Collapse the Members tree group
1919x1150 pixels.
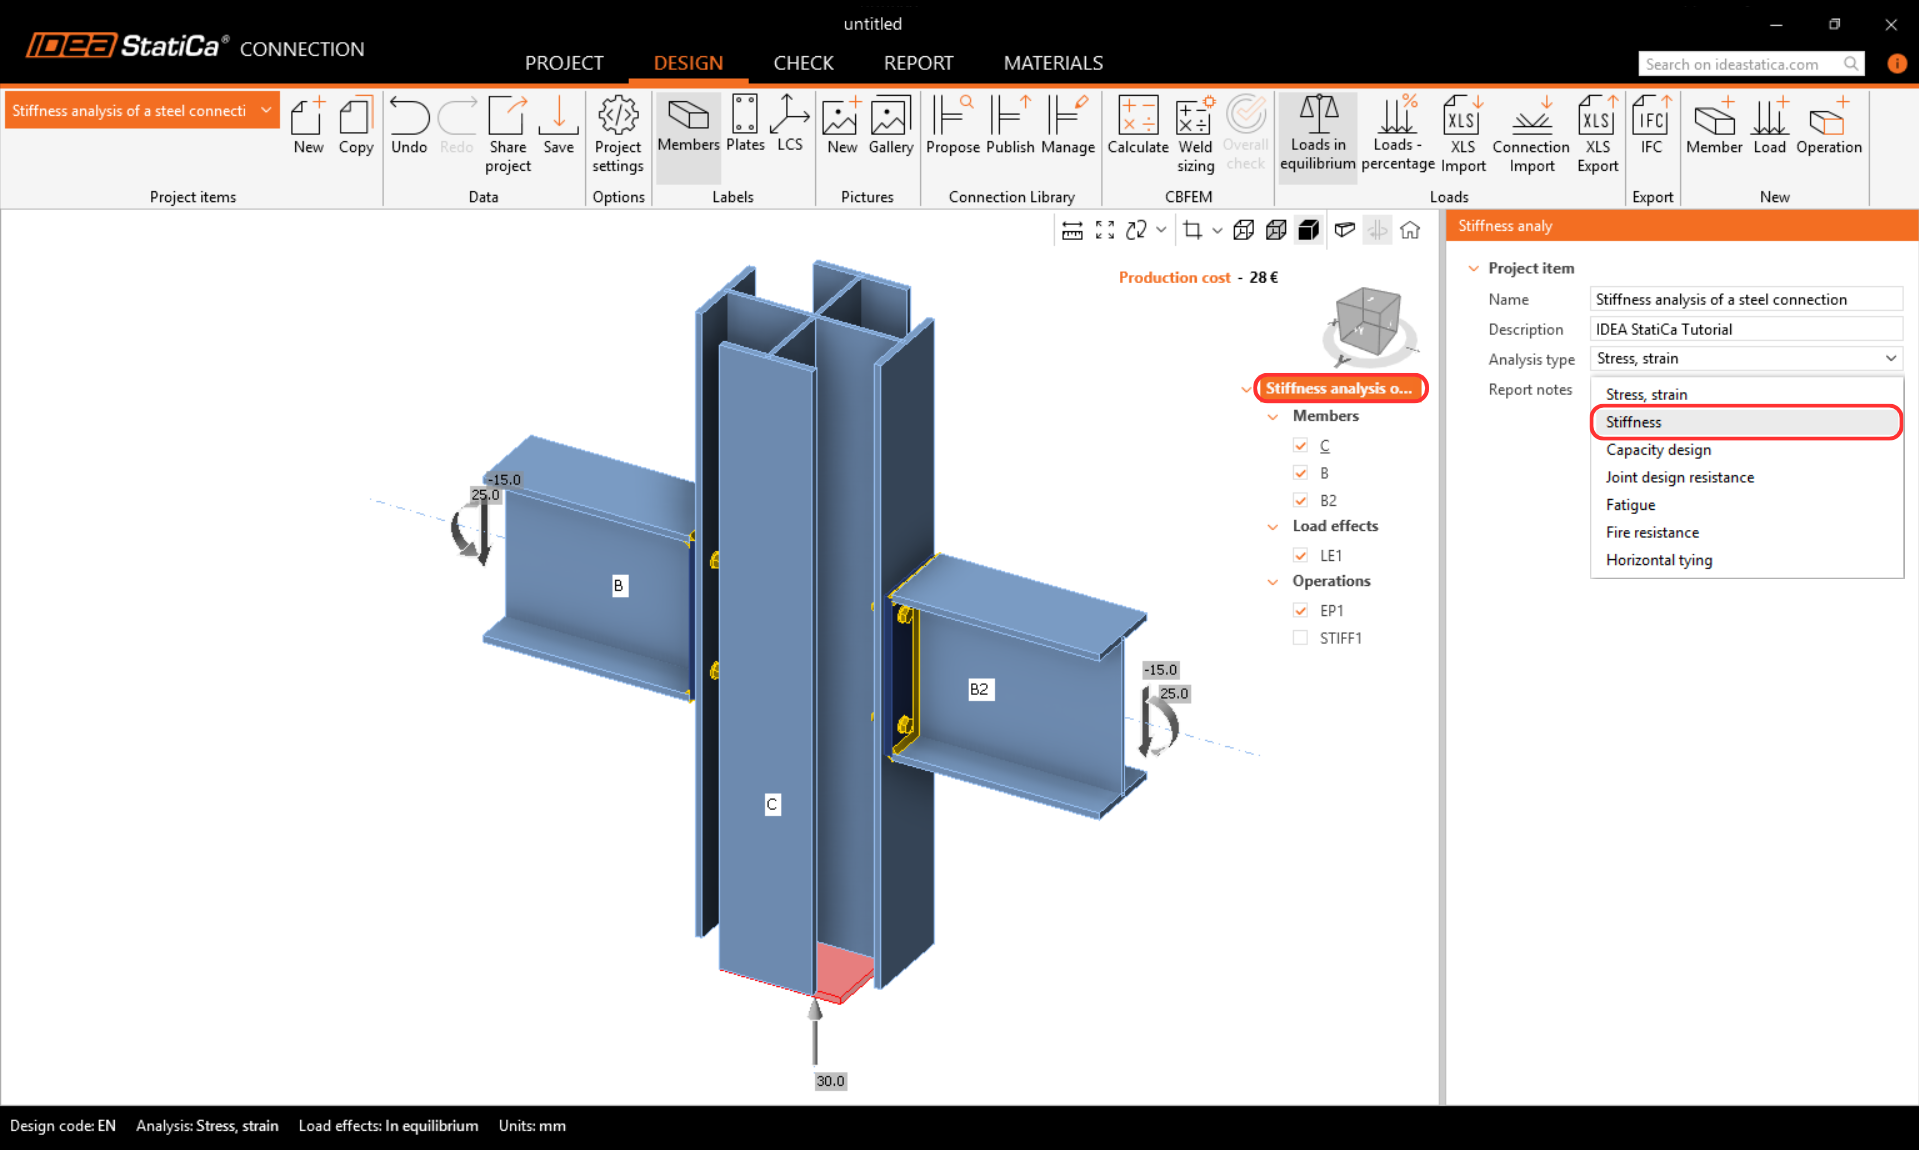point(1273,417)
